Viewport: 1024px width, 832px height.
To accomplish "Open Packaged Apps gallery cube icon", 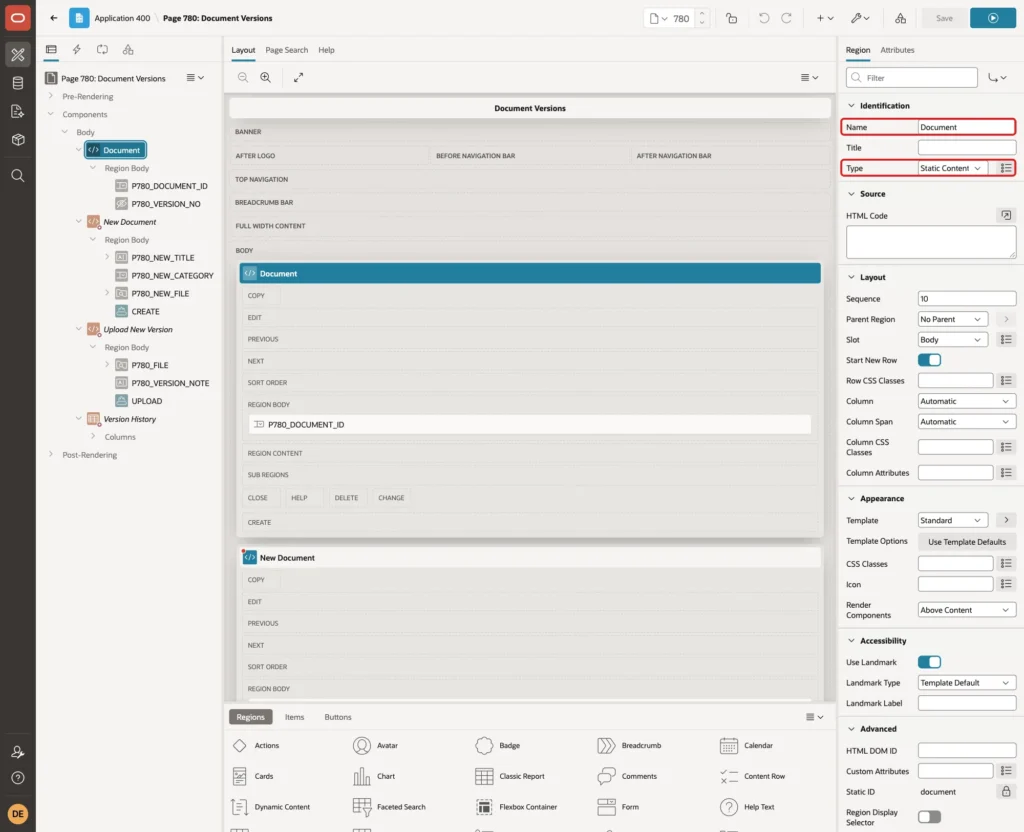I will point(18,140).
